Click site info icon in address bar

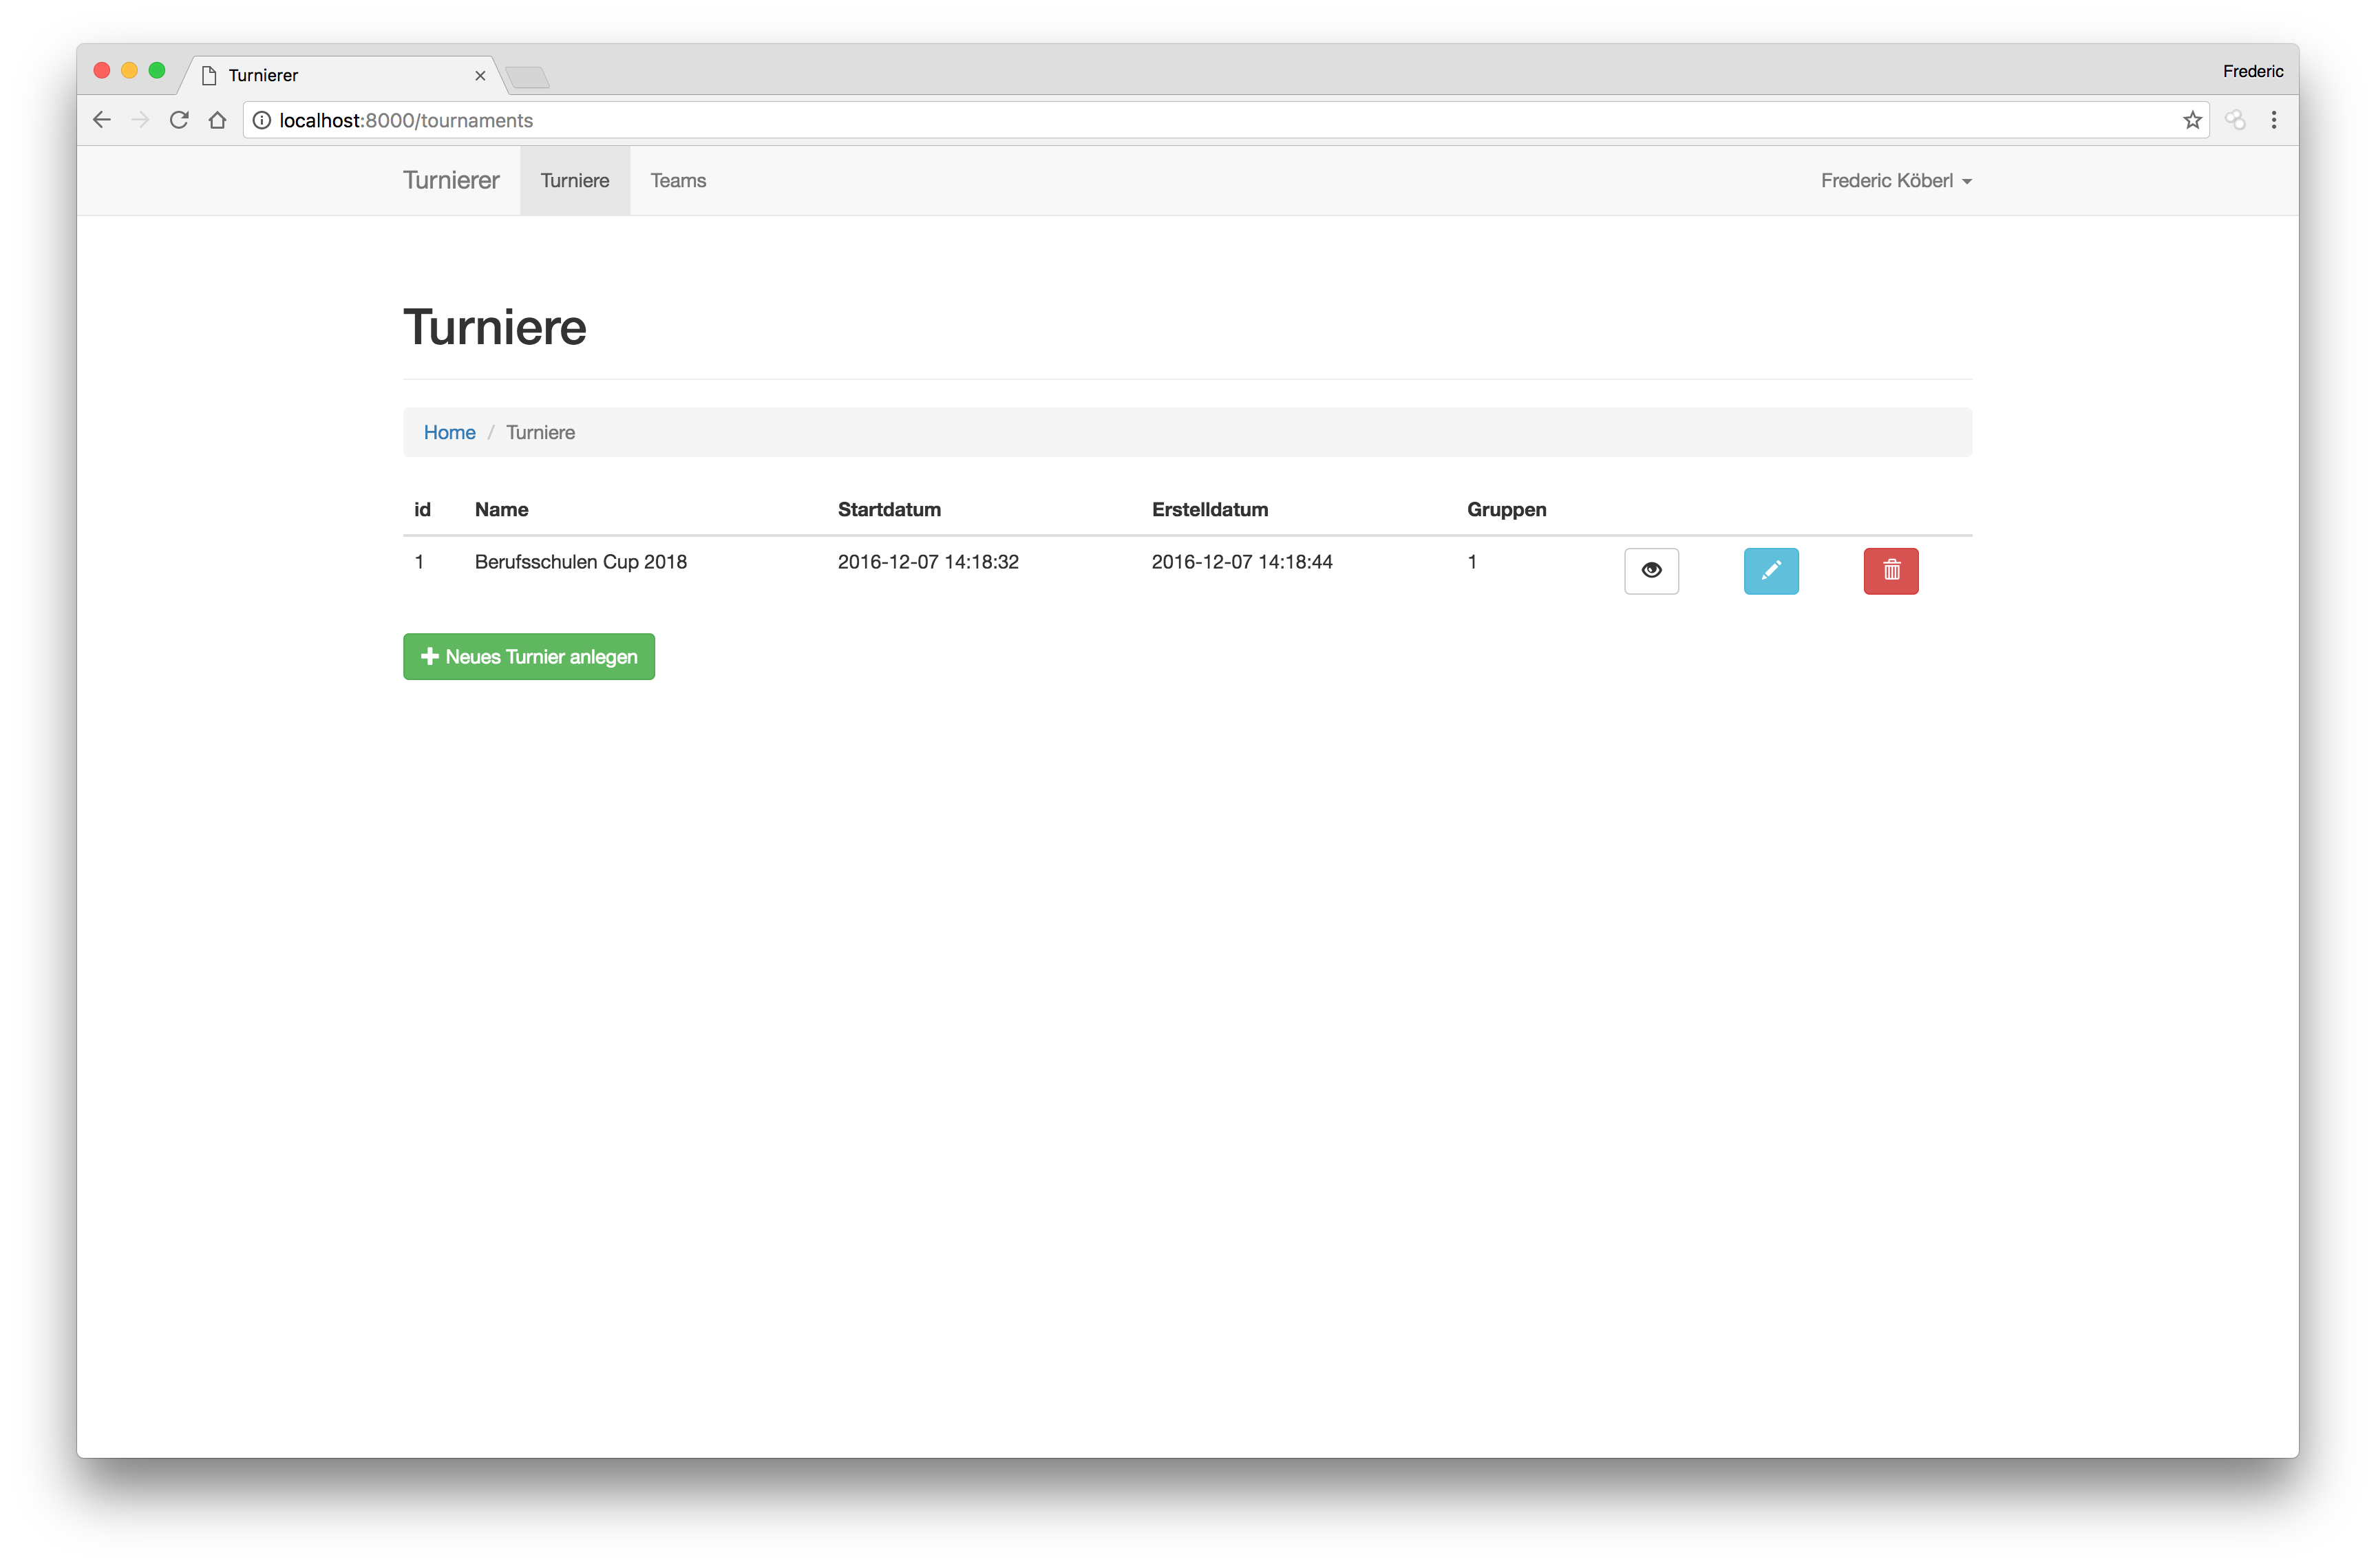261,120
